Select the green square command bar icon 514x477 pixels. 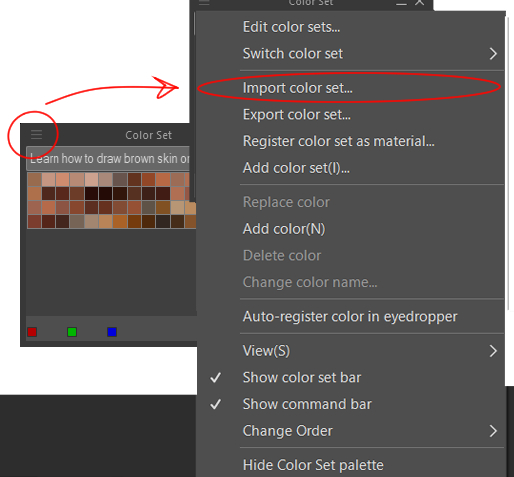(72, 332)
